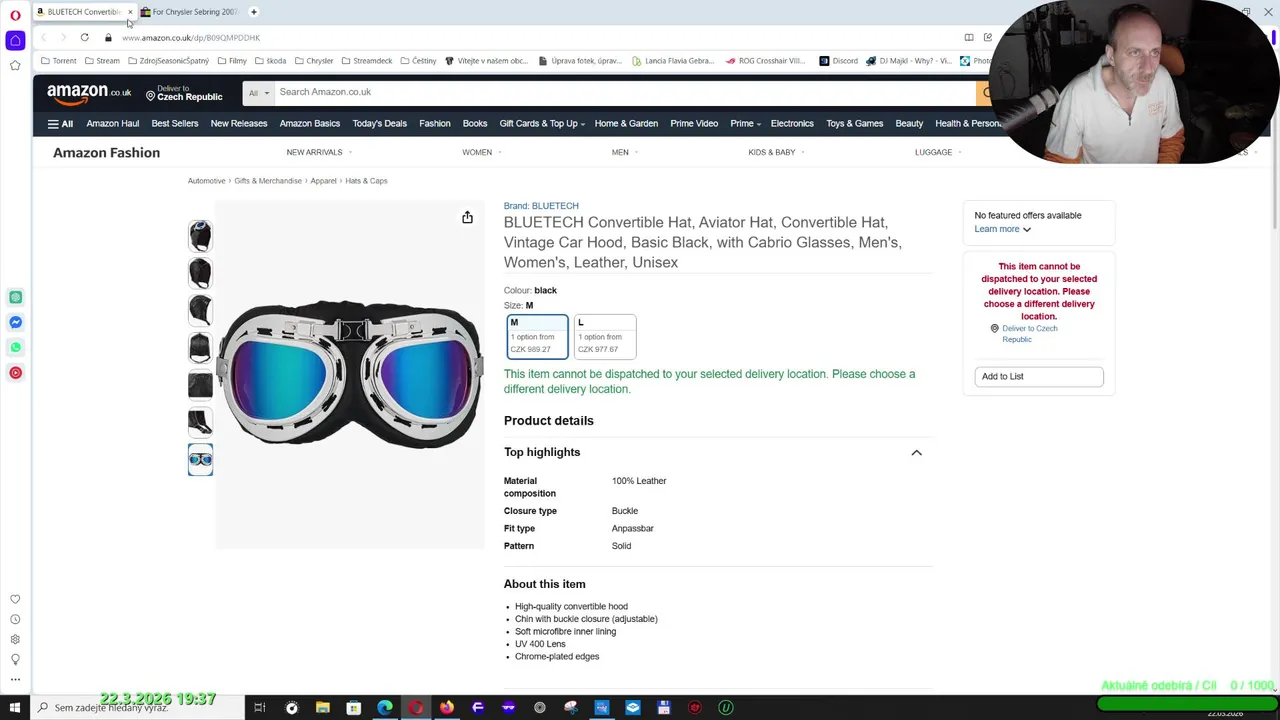The image size is (1280, 720).
Task: Open history clock icon in the sidebar
Action: (x=15, y=619)
